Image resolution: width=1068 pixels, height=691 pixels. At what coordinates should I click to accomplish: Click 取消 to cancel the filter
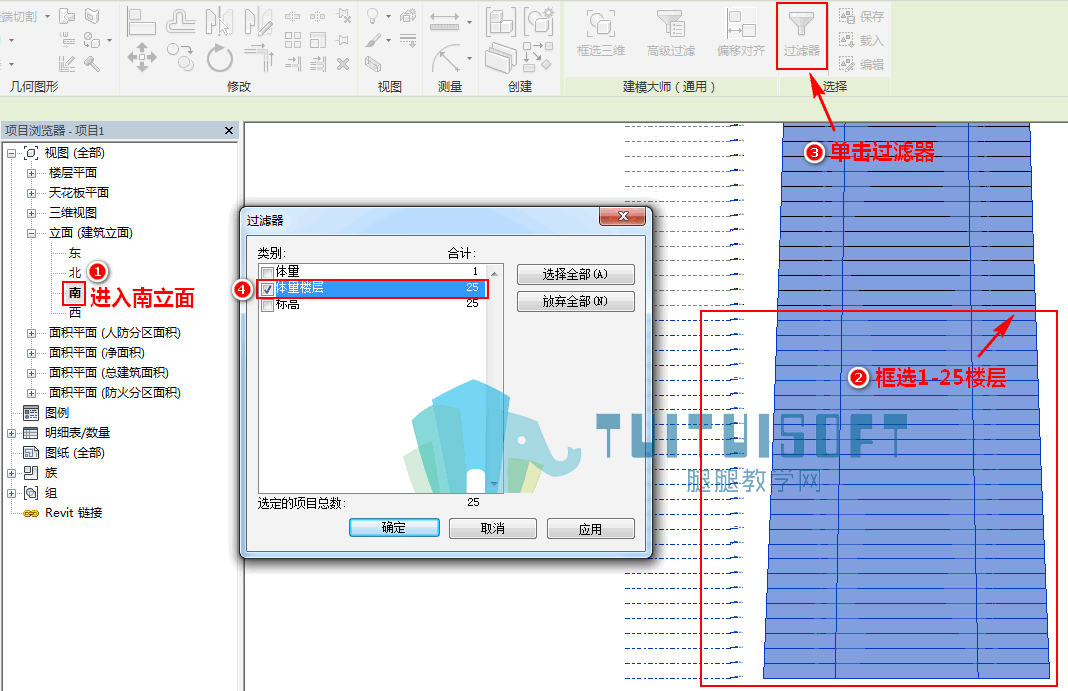(492, 528)
